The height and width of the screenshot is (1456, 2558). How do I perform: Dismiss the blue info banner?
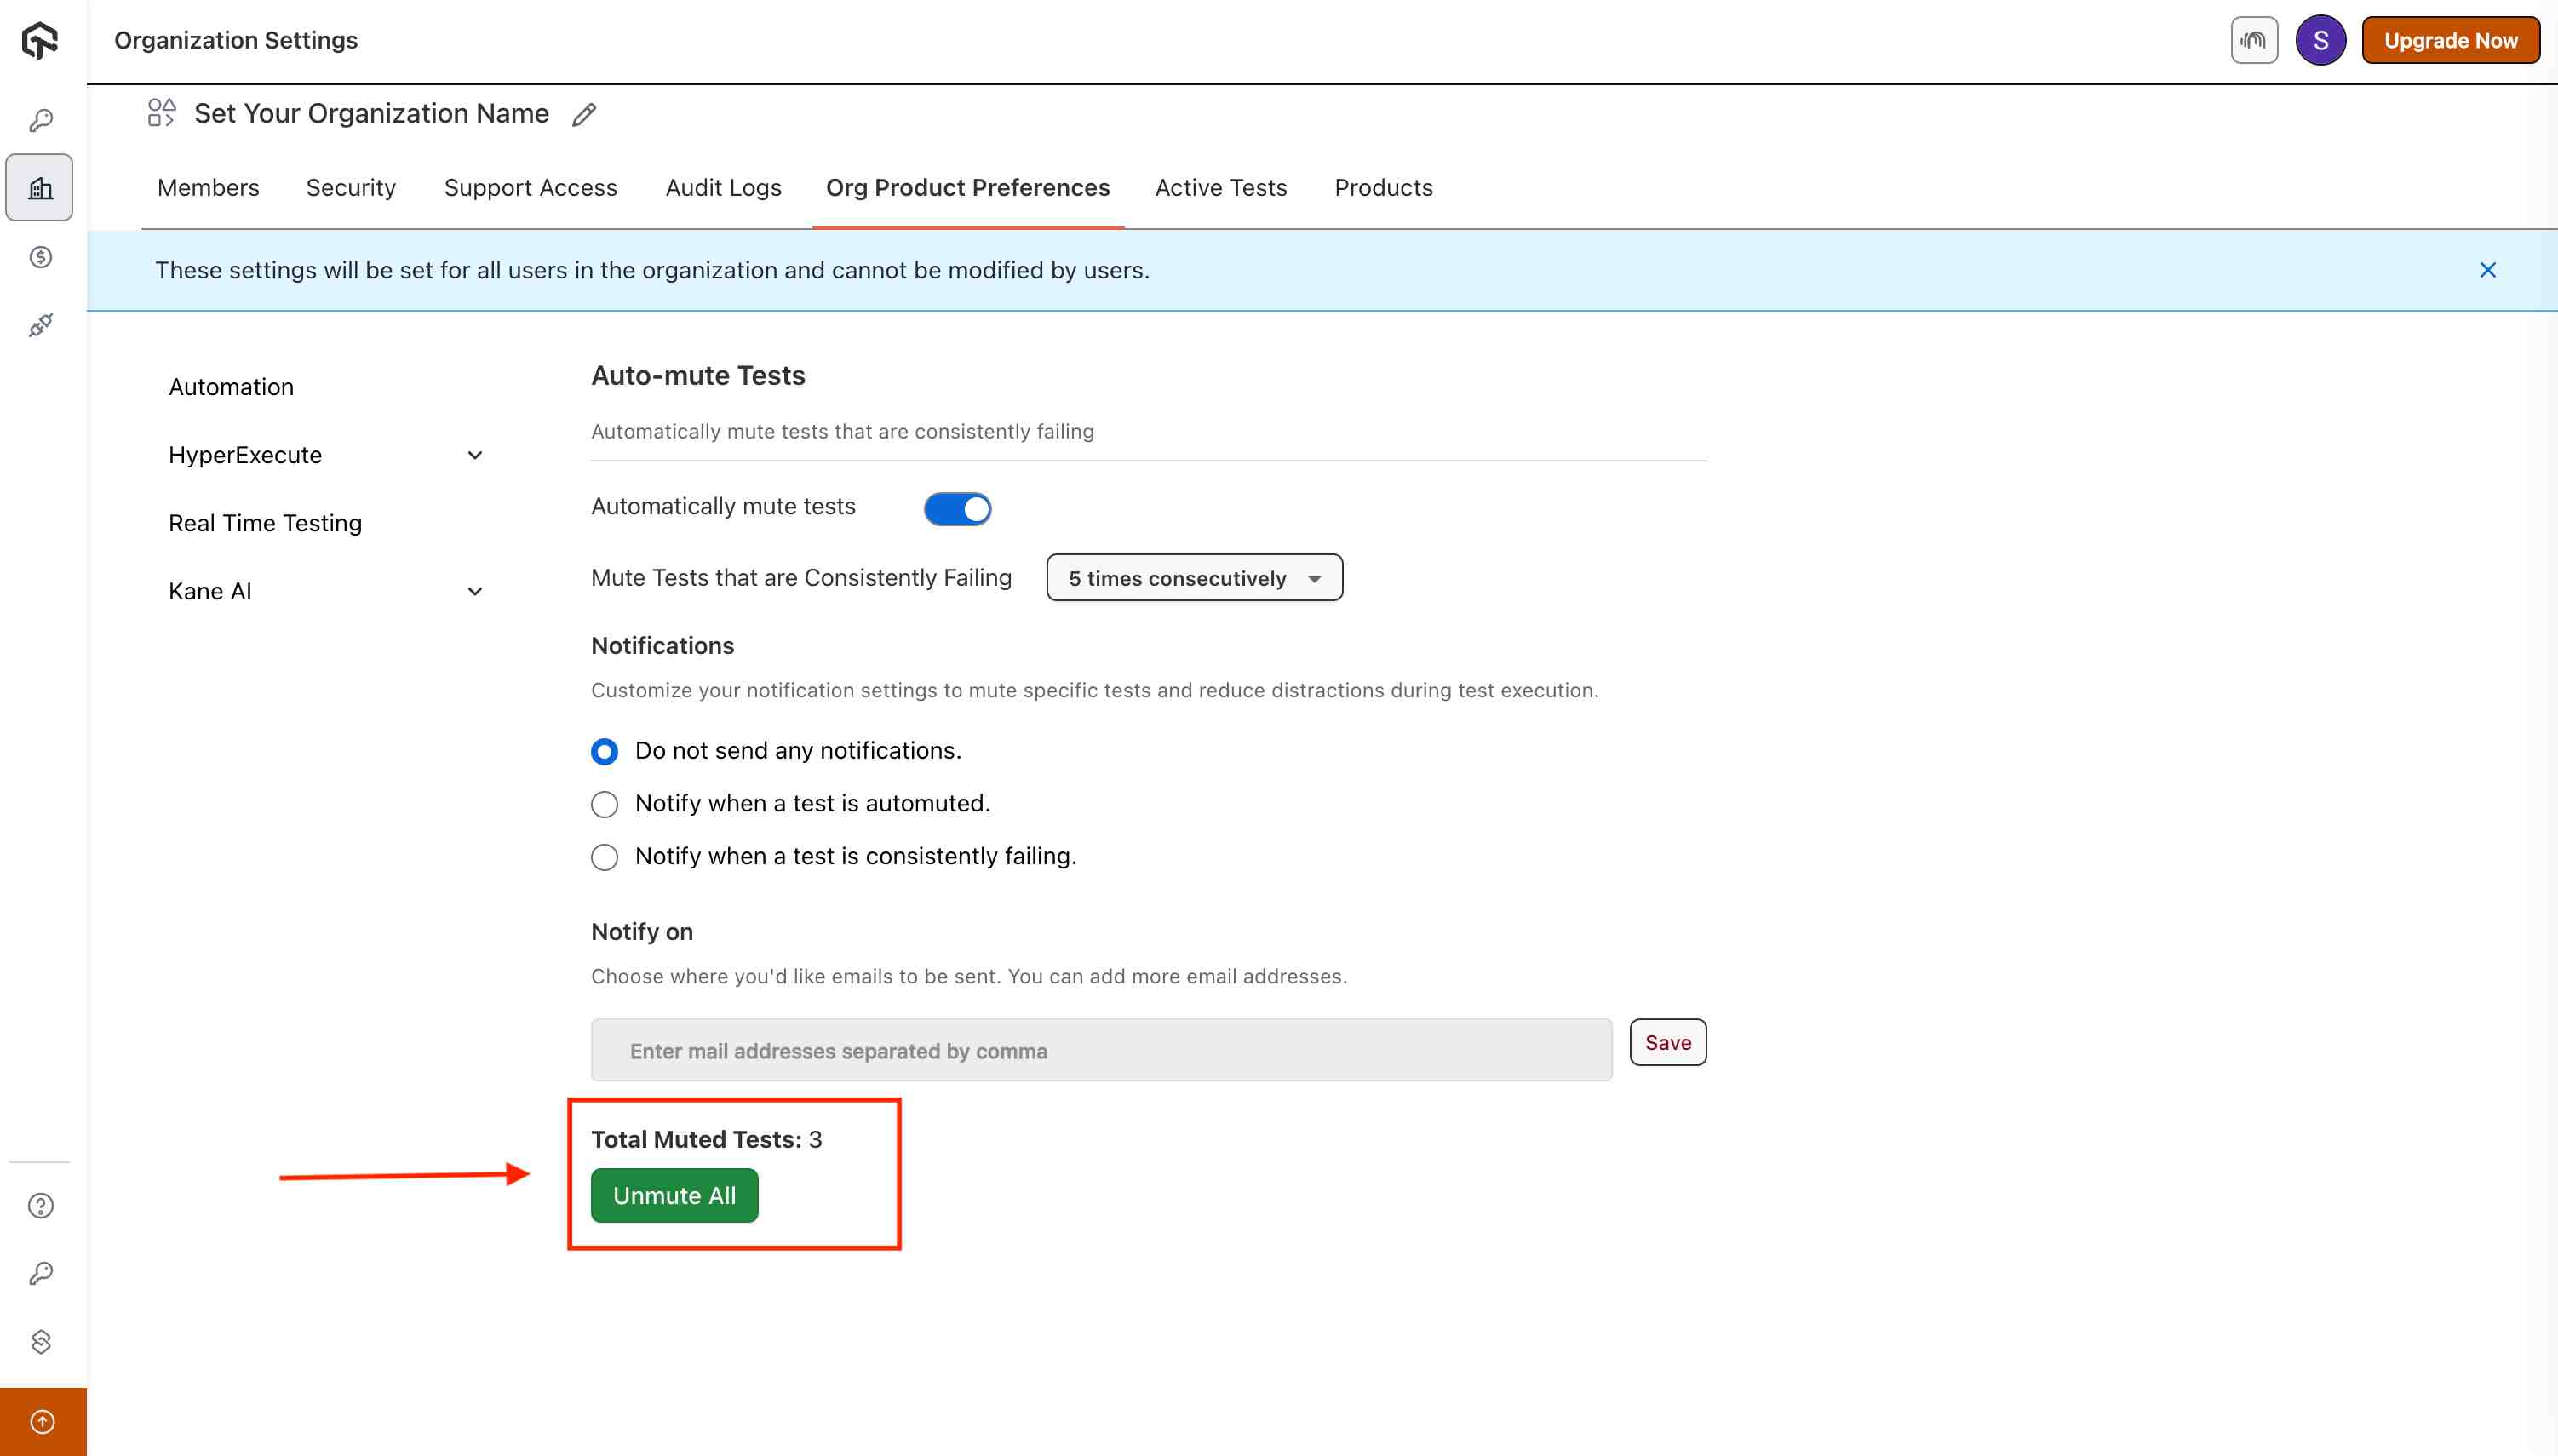(2487, 270)
